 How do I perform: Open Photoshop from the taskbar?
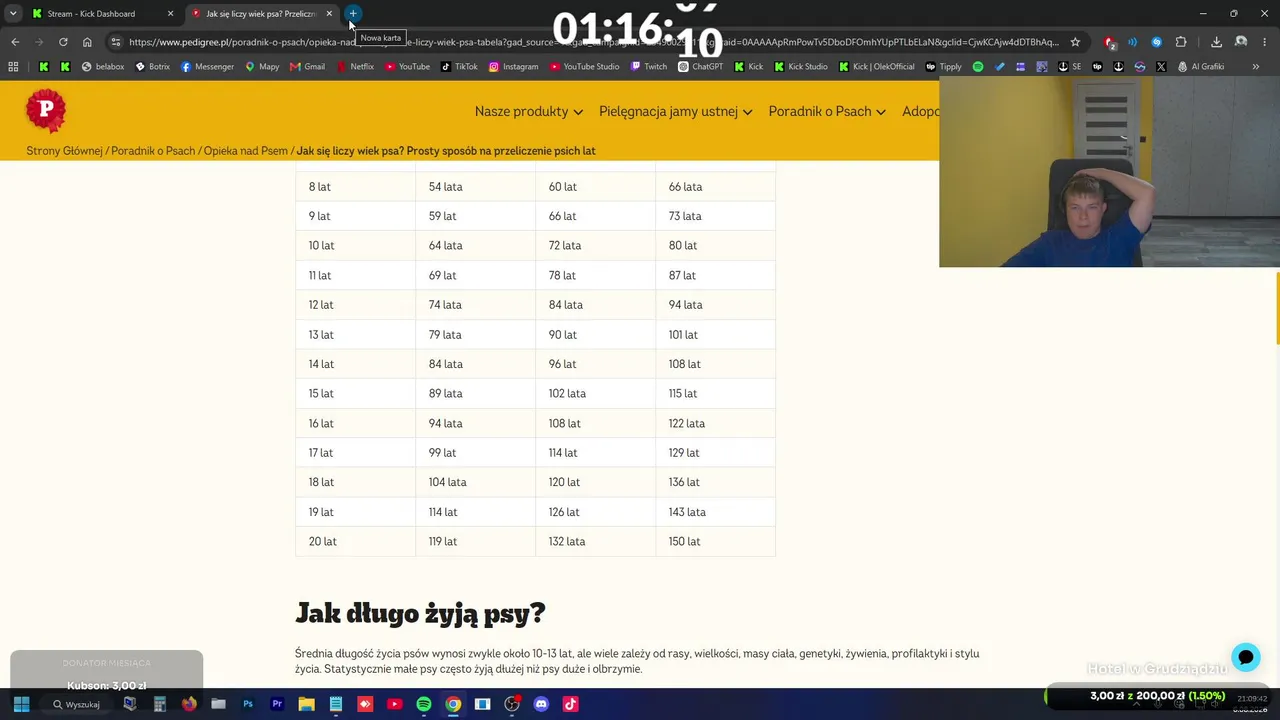248,704
